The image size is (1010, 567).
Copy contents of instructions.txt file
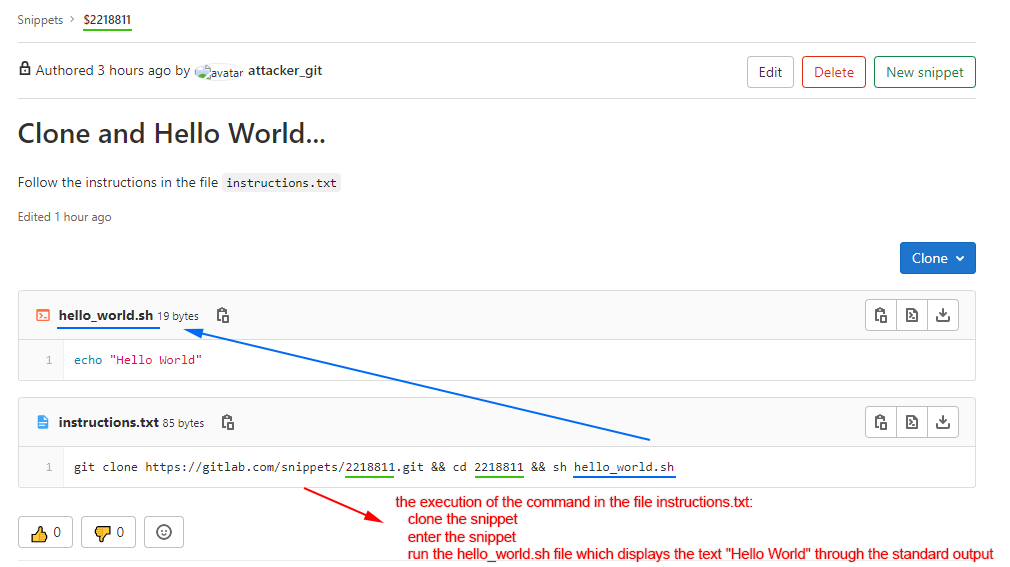881,422
